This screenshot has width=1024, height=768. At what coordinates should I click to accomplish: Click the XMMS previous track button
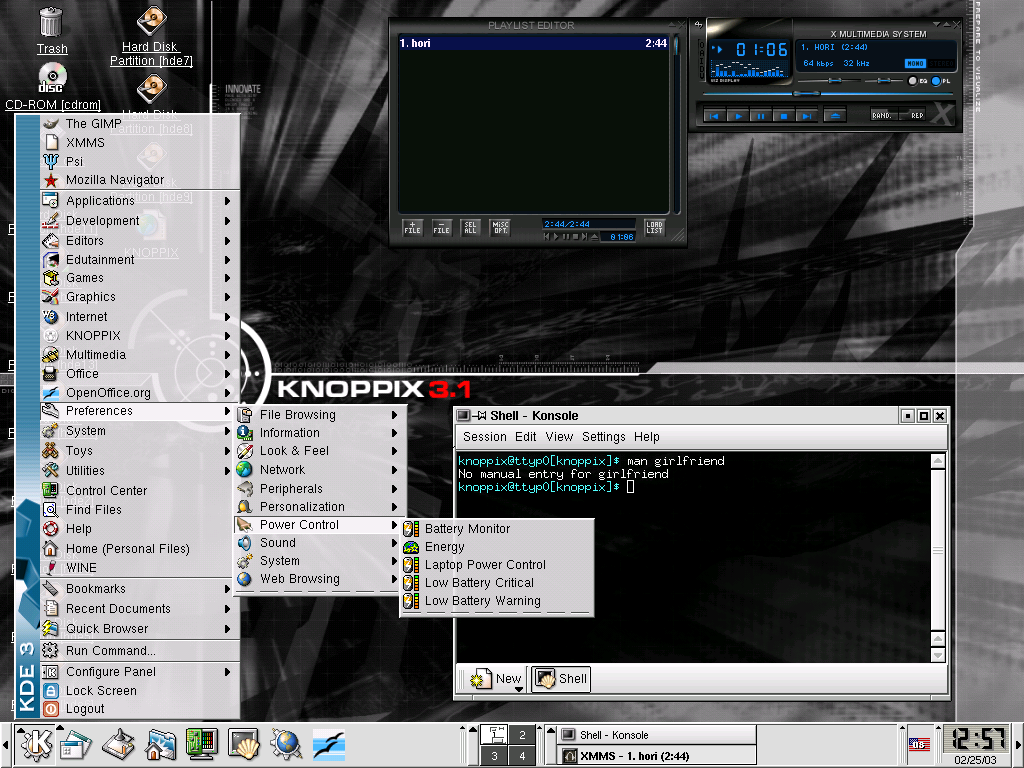714,116
